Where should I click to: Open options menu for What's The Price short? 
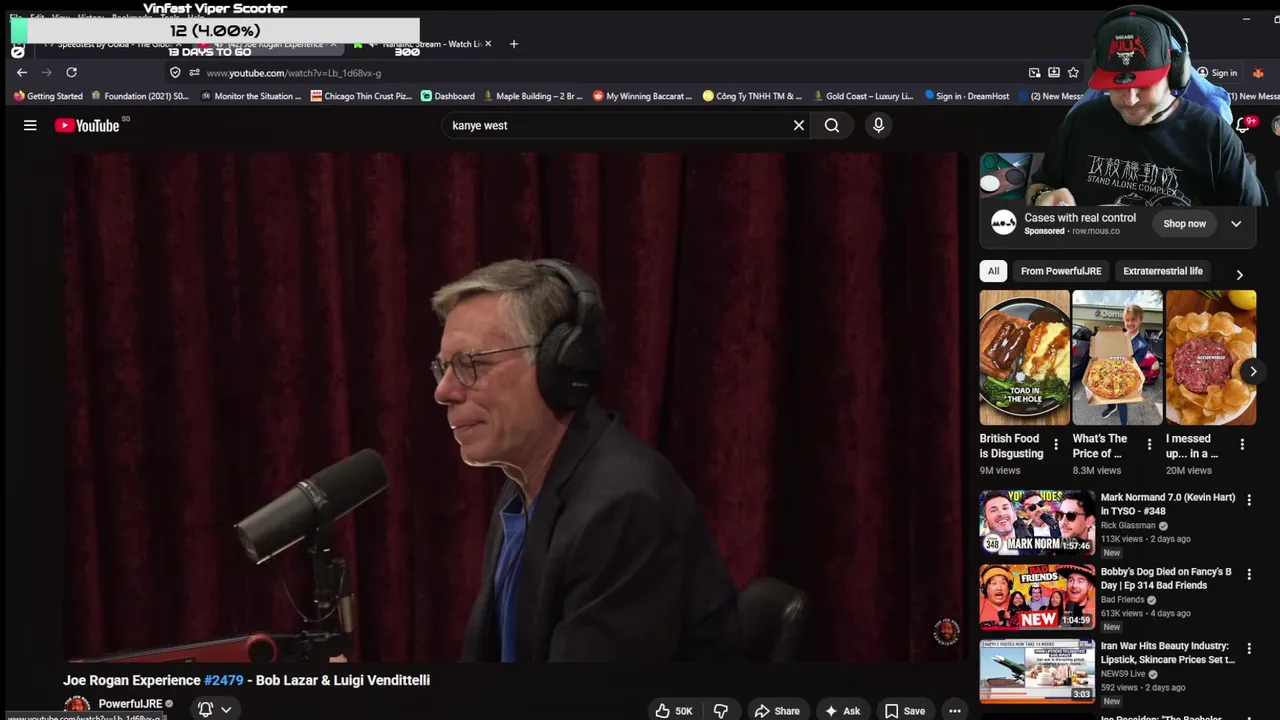tap(1149, 445)
